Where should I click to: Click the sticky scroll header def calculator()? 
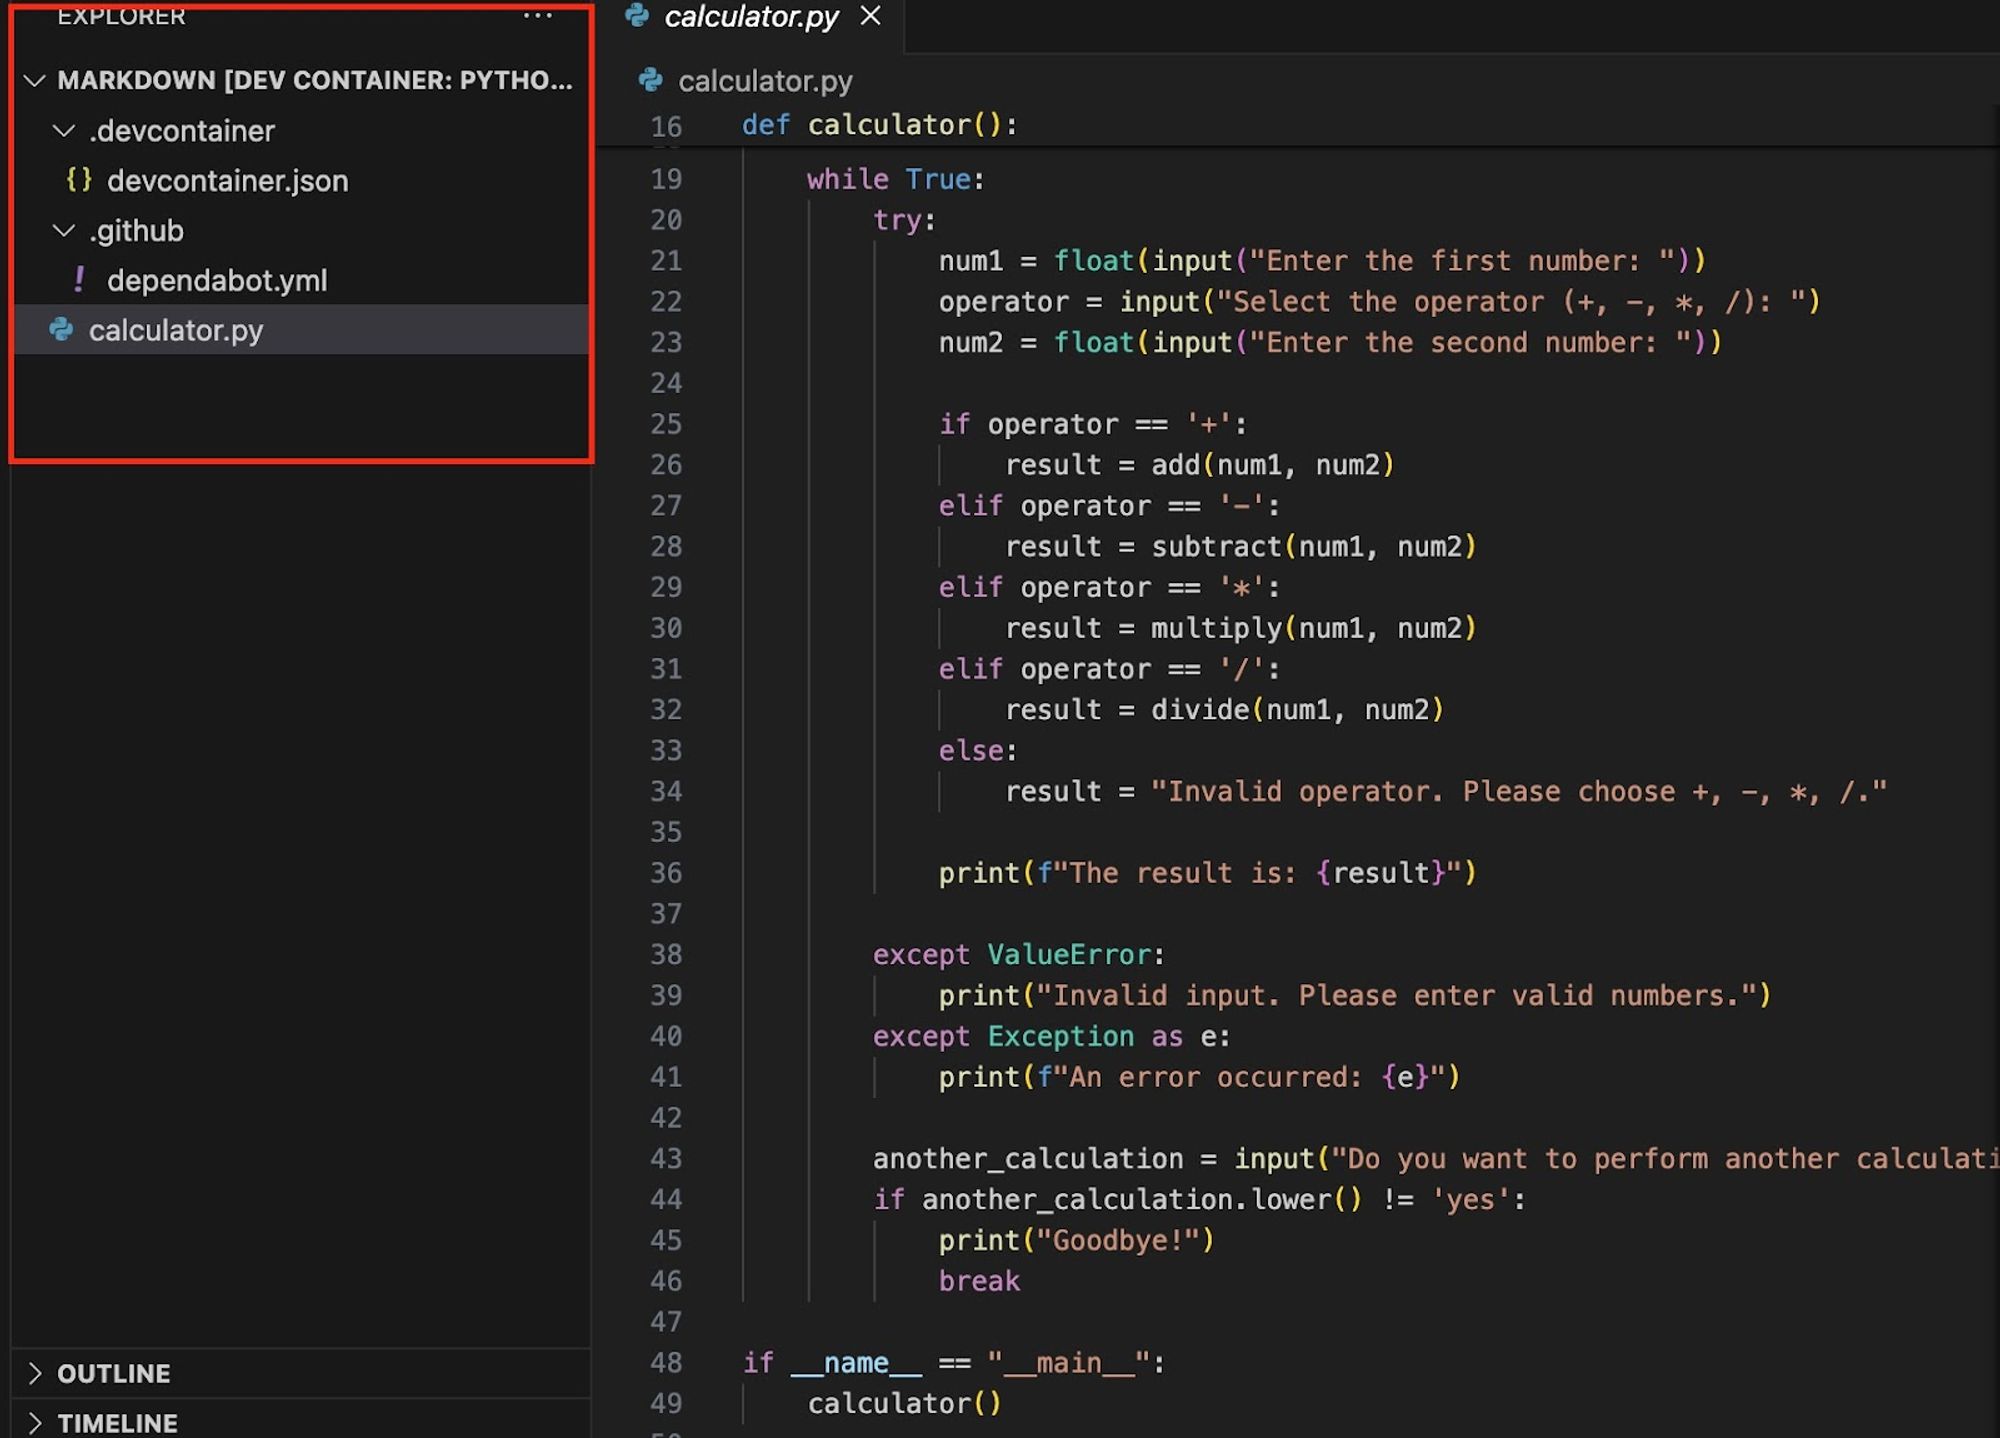(x=878, y=125)
